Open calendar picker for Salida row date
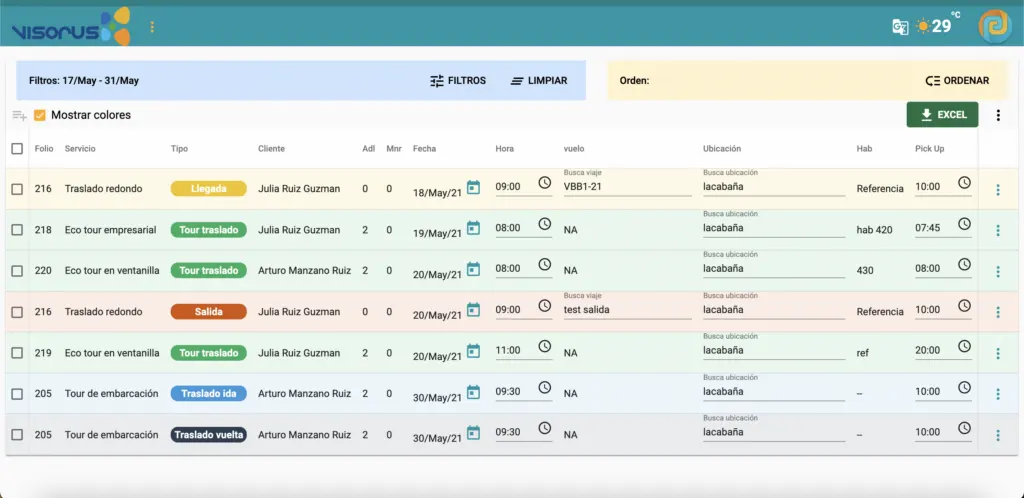 point(473,310)
